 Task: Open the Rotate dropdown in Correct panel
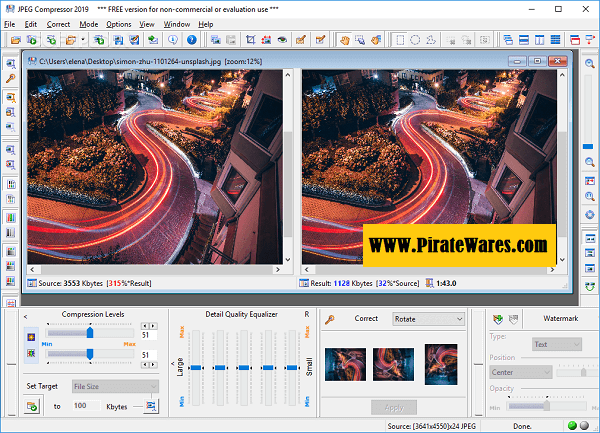click(x=429, y=319)
